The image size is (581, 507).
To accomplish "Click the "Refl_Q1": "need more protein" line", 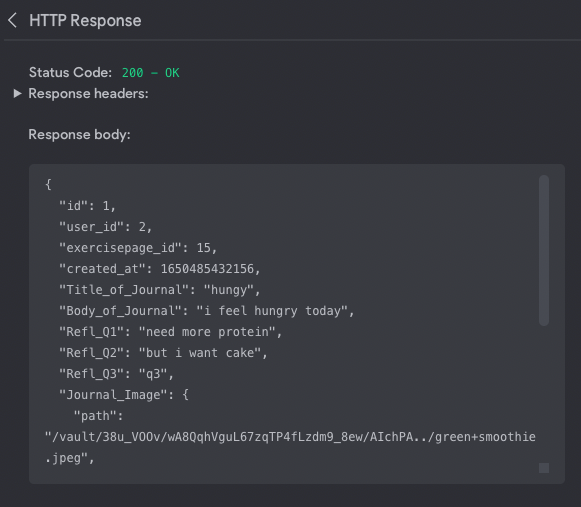I will pyautogui.click(x=170, y=332).
